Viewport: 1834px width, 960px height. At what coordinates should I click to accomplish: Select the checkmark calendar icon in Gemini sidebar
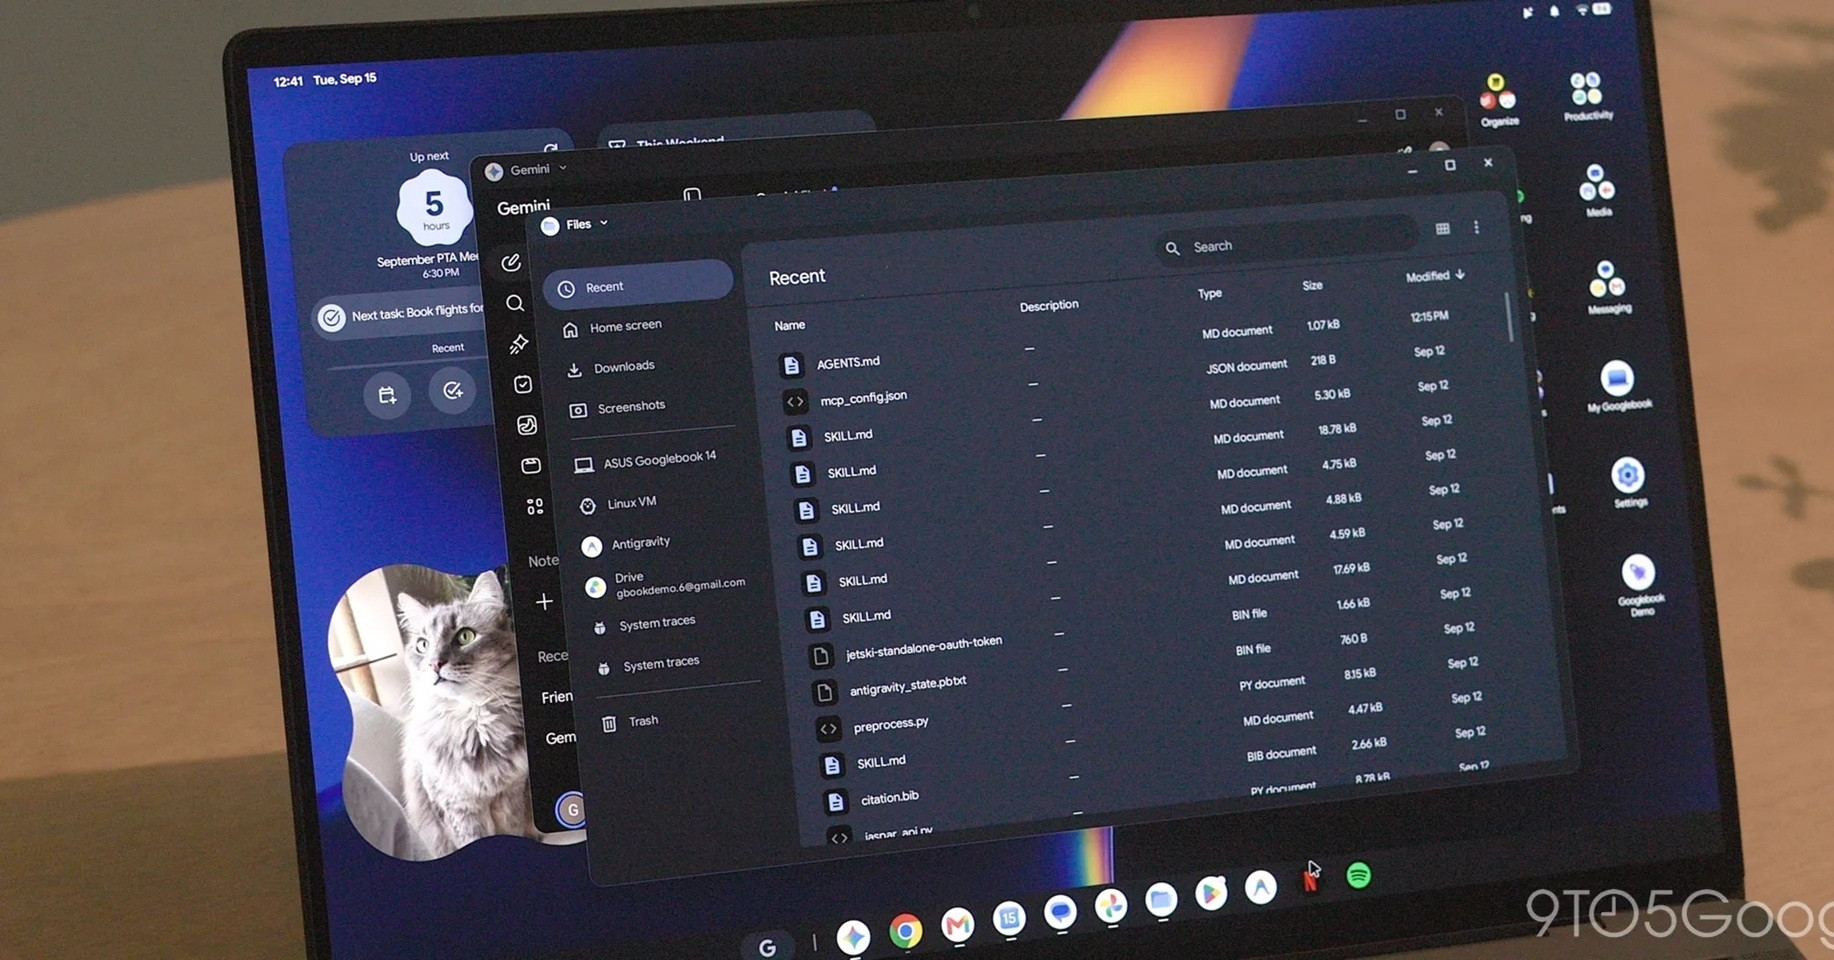coord(523,384)
